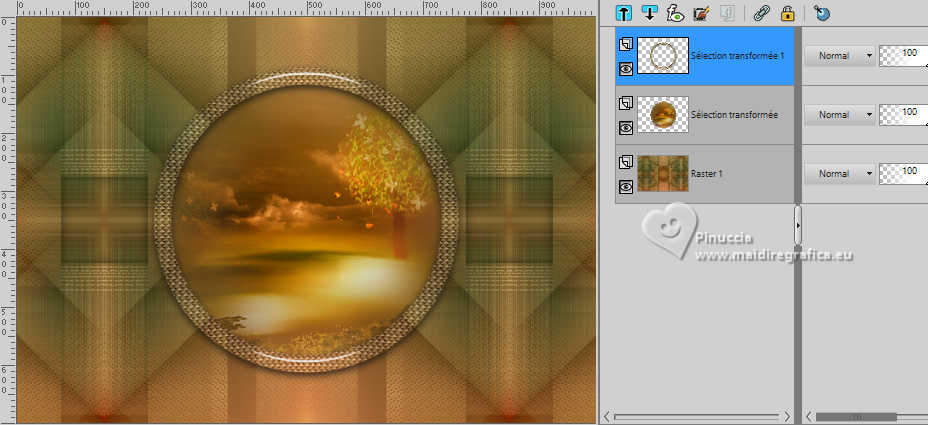Viewport: 928px width, 425px height.
Task: Click the layer up arrow toolbar icon
Action: pos(623,13)
